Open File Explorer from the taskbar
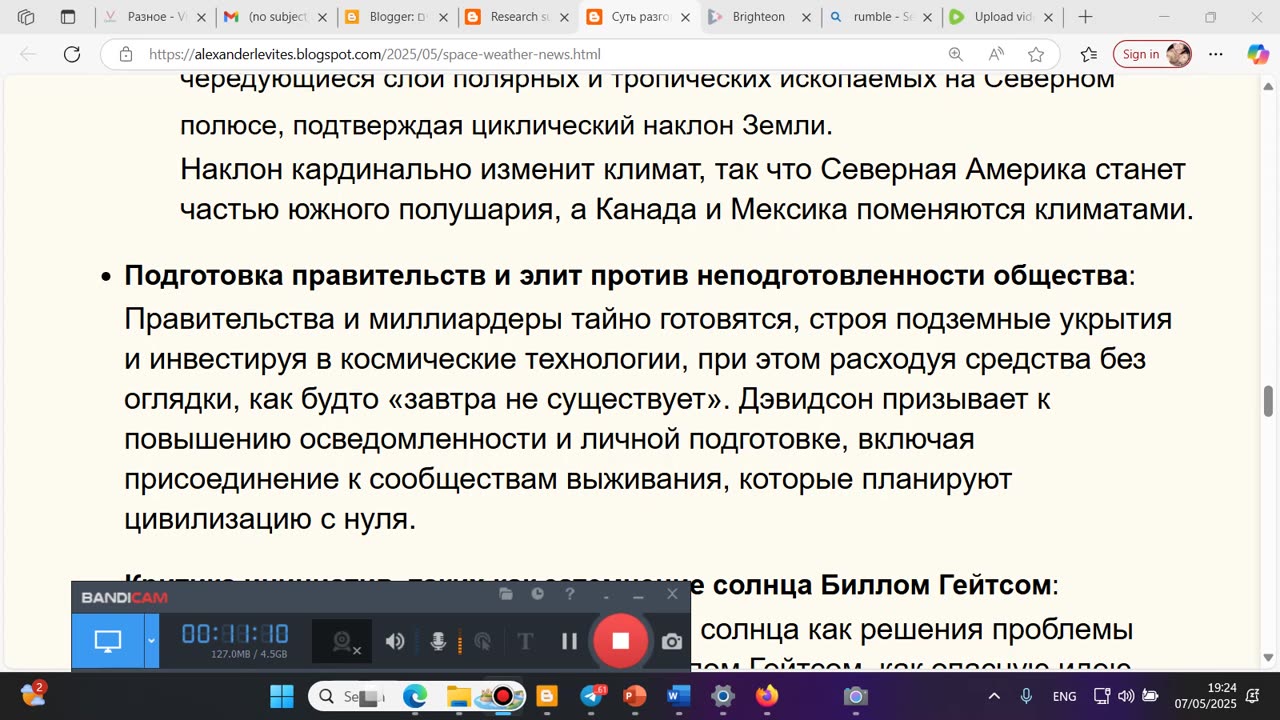The width and height of the screenshot is (1280, 720). (x=458, y=696)
